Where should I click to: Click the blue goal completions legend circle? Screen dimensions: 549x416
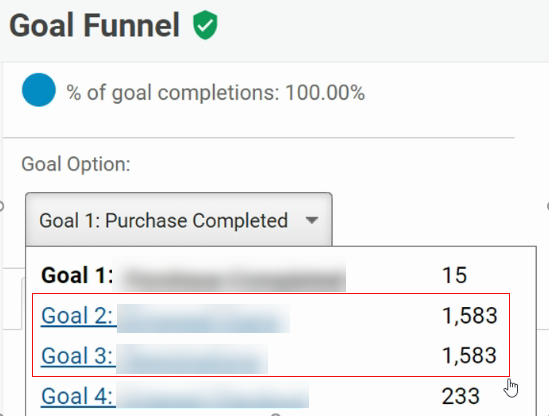pos(39,90)
